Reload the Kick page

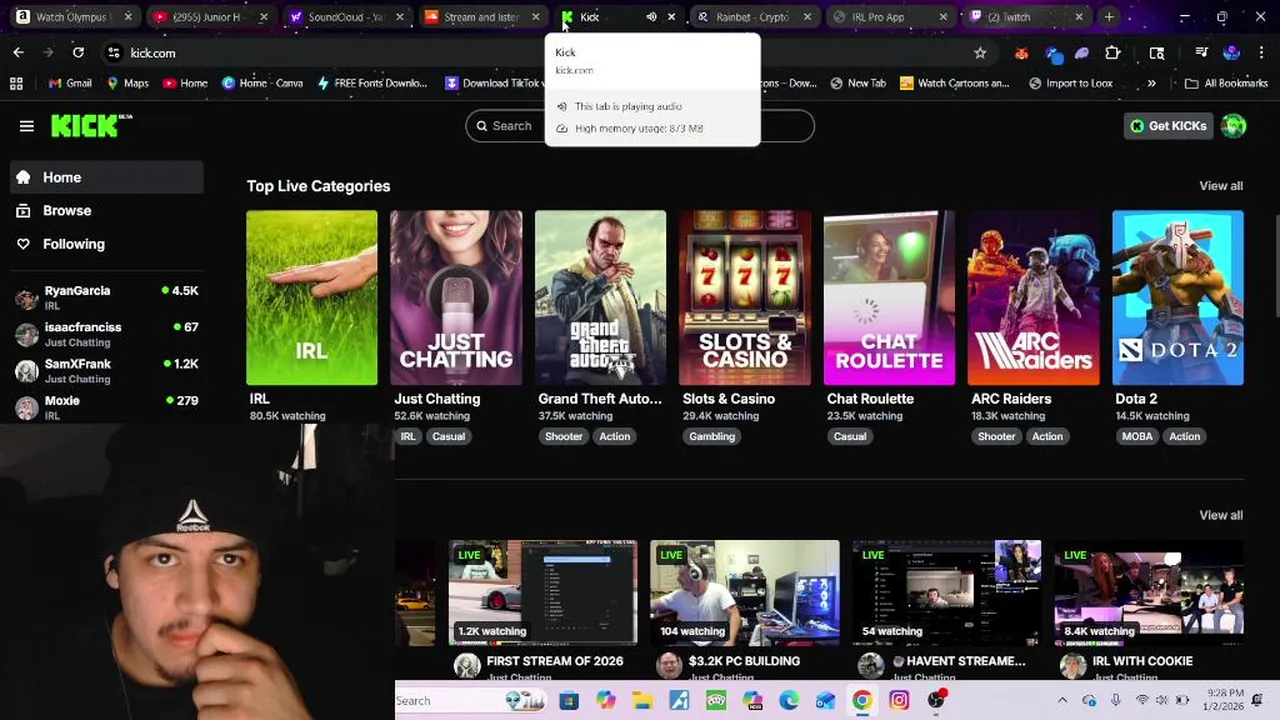point(78,53)
